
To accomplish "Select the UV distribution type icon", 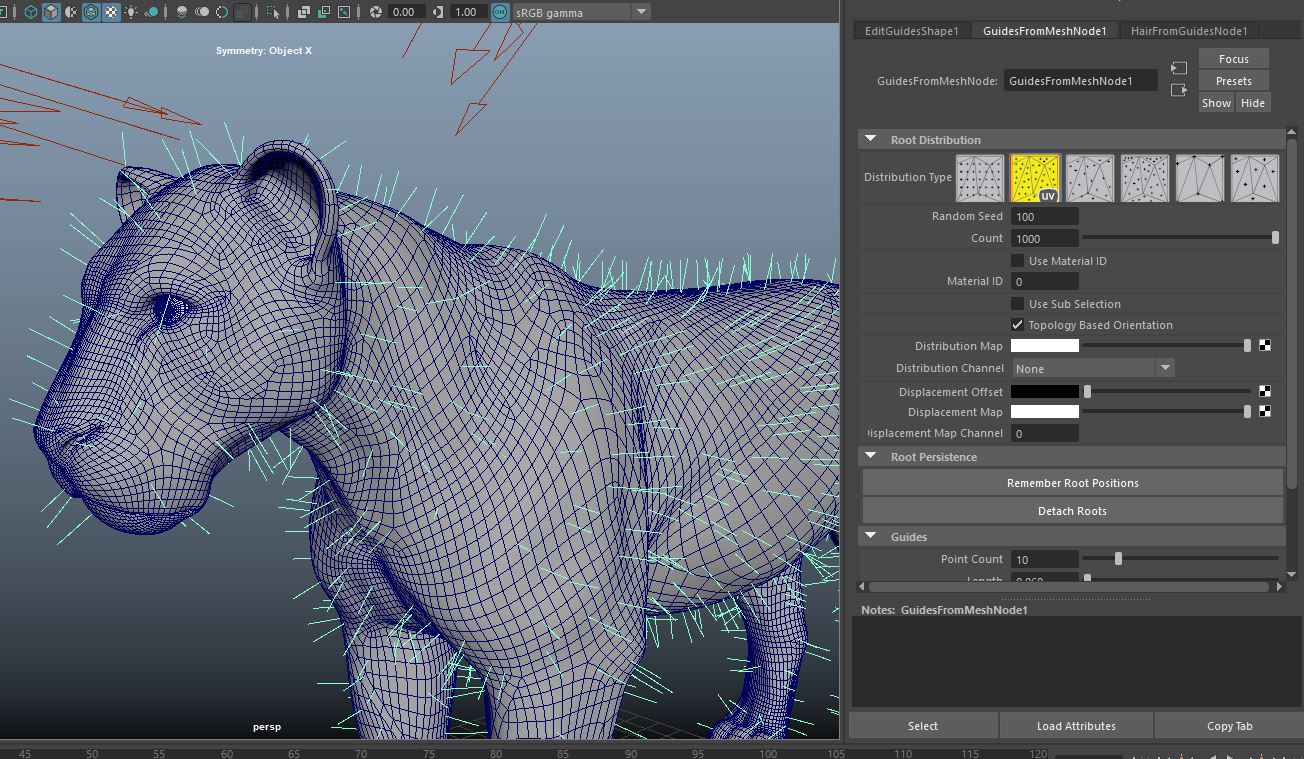I will point(1034,178).
